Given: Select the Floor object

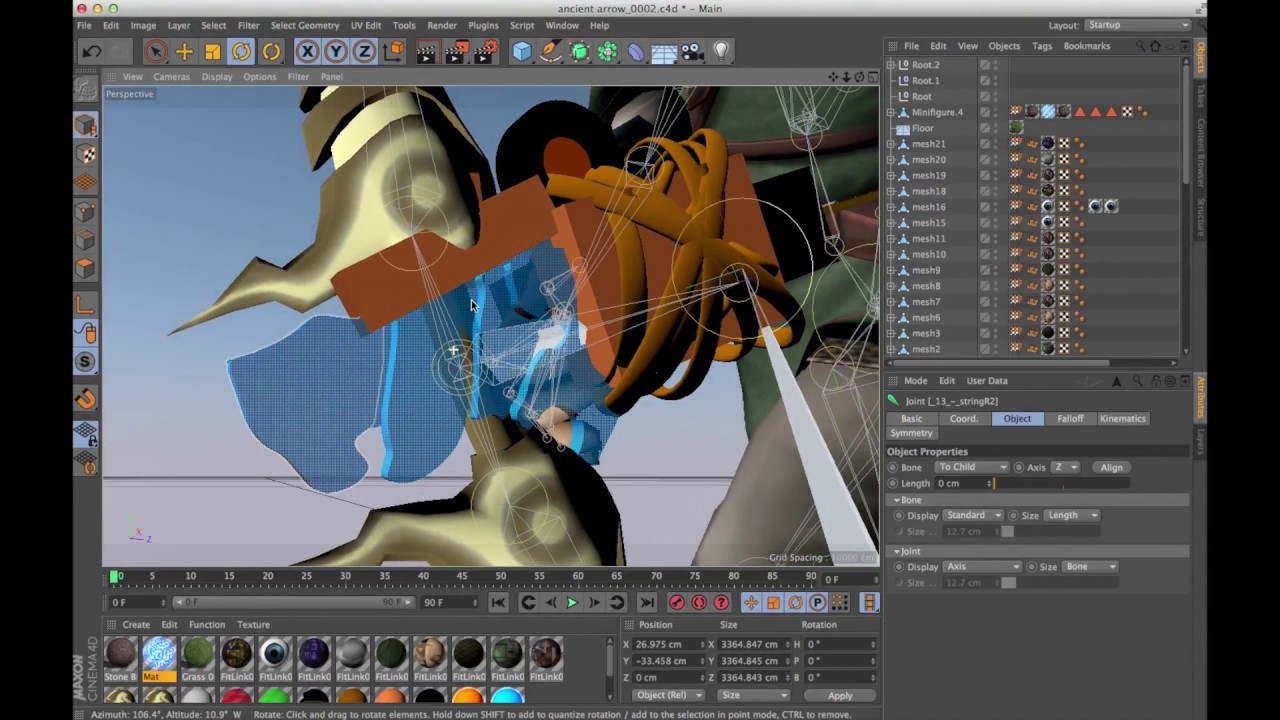Looking at the screenshot, I should pyautogui.click(x=922, y=128).
